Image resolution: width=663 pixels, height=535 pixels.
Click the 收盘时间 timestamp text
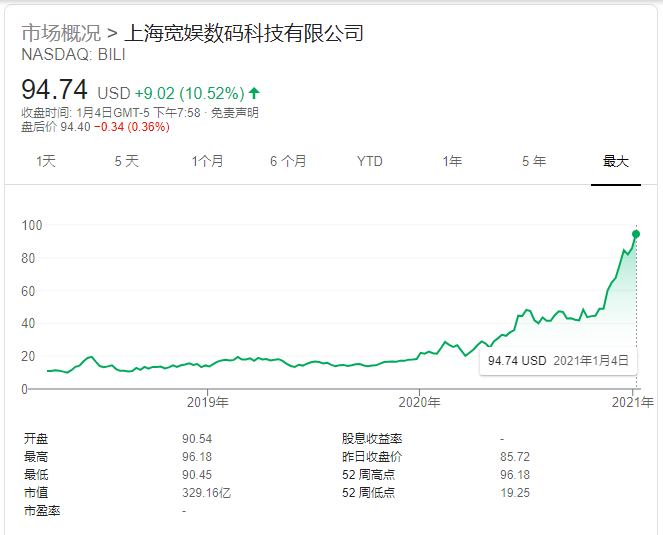coord(111,112)
